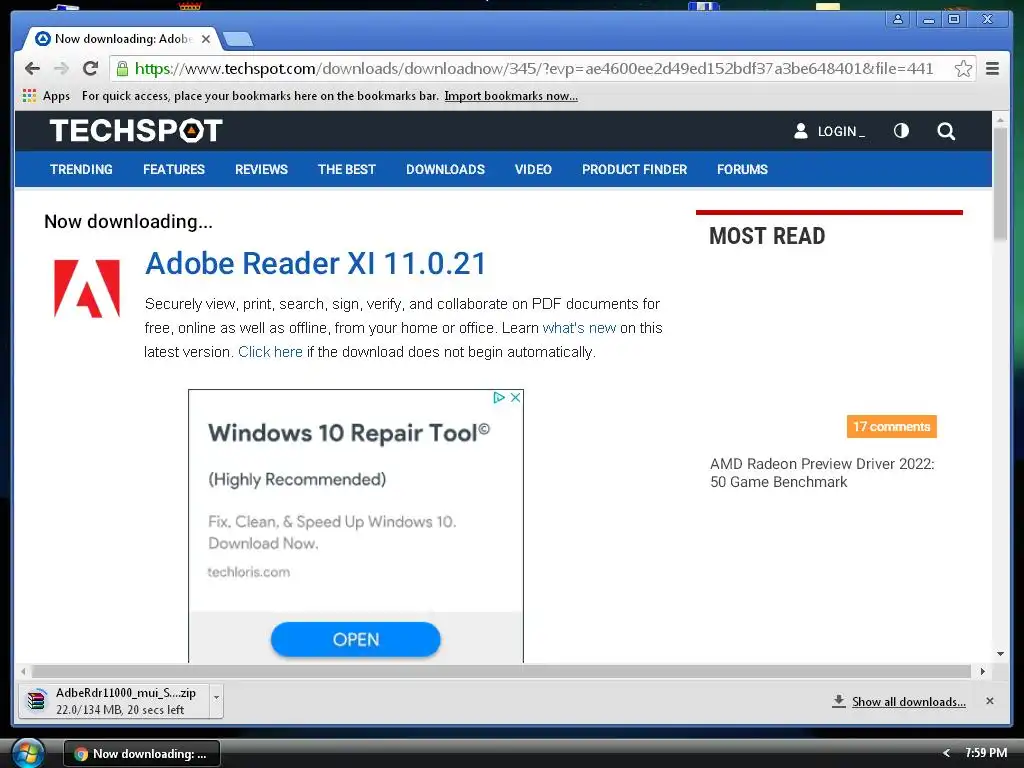Click the green padlock security icon
The width and height of the screenshot is (1024, 768).
coord(122,69)
